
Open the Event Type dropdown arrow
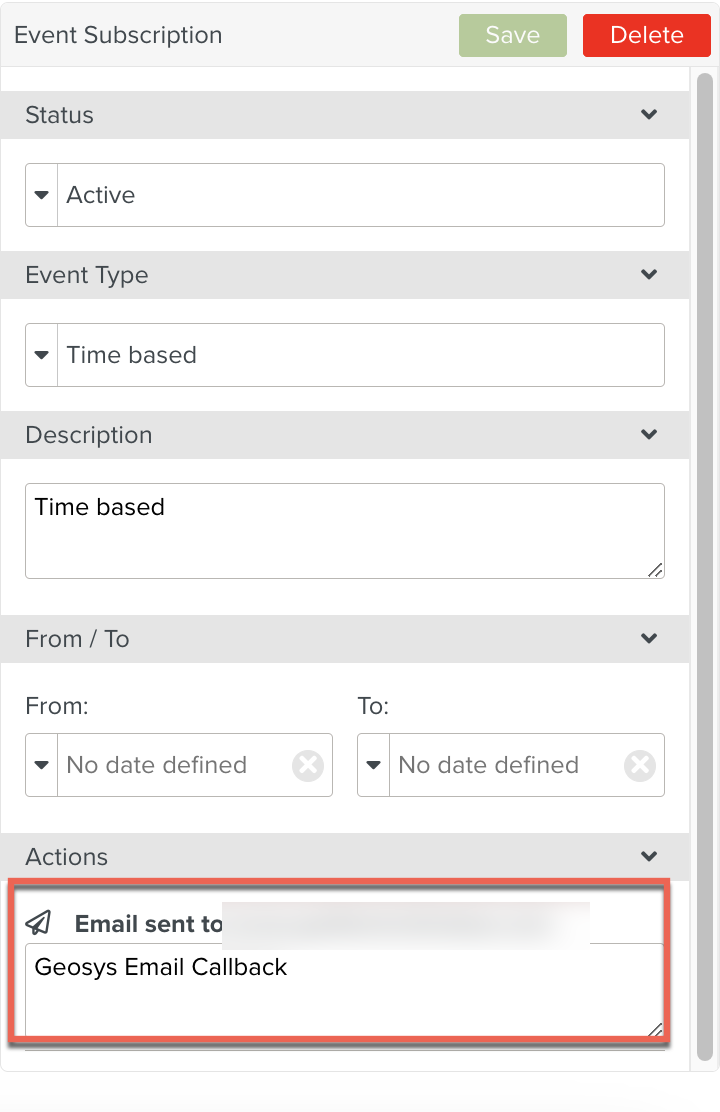point(42,355)
